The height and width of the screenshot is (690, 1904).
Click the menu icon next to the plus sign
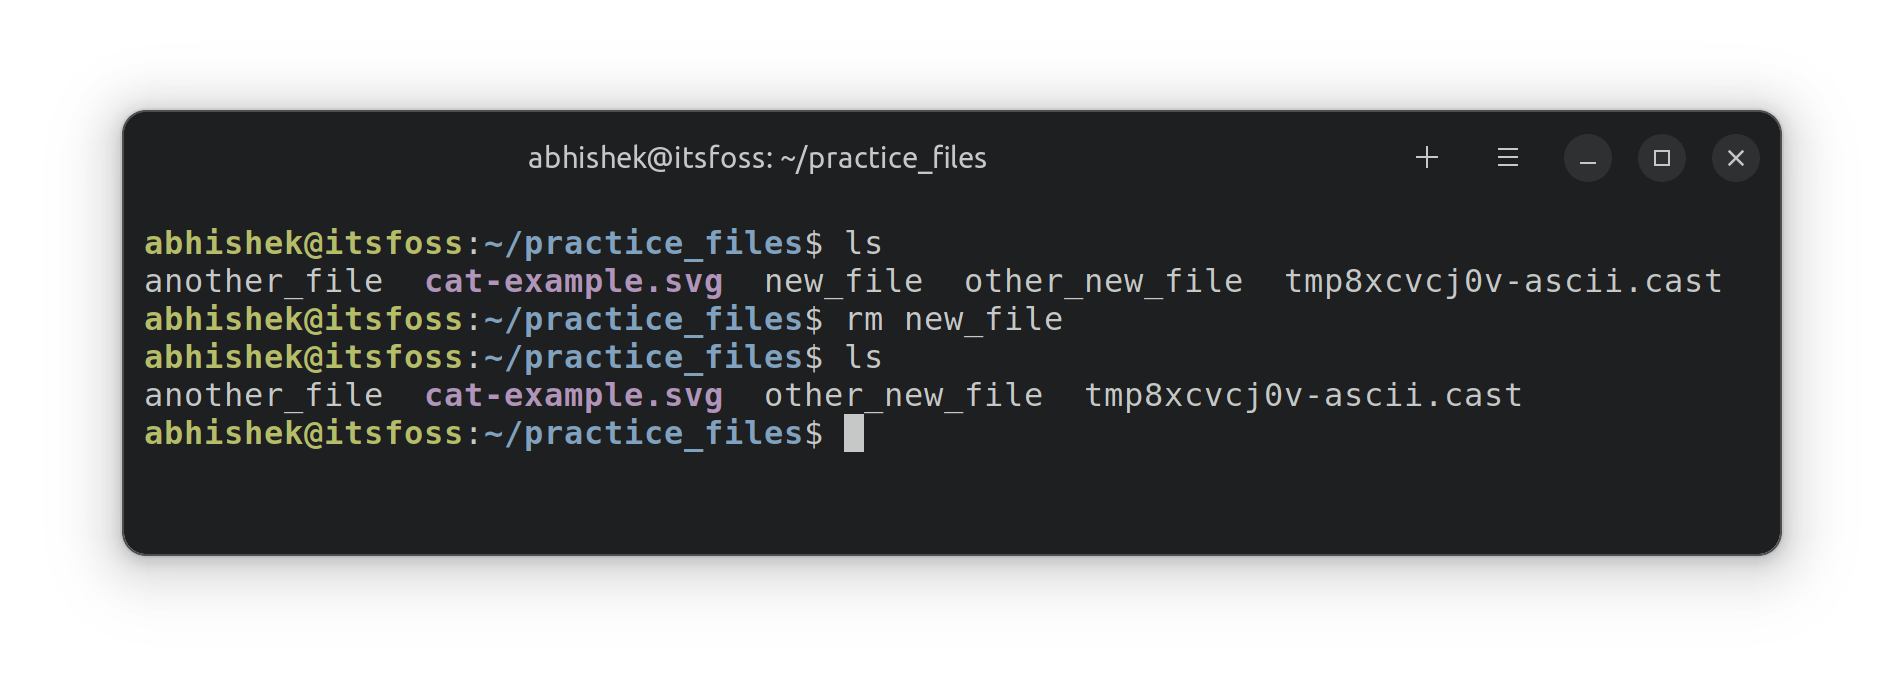1506,157
